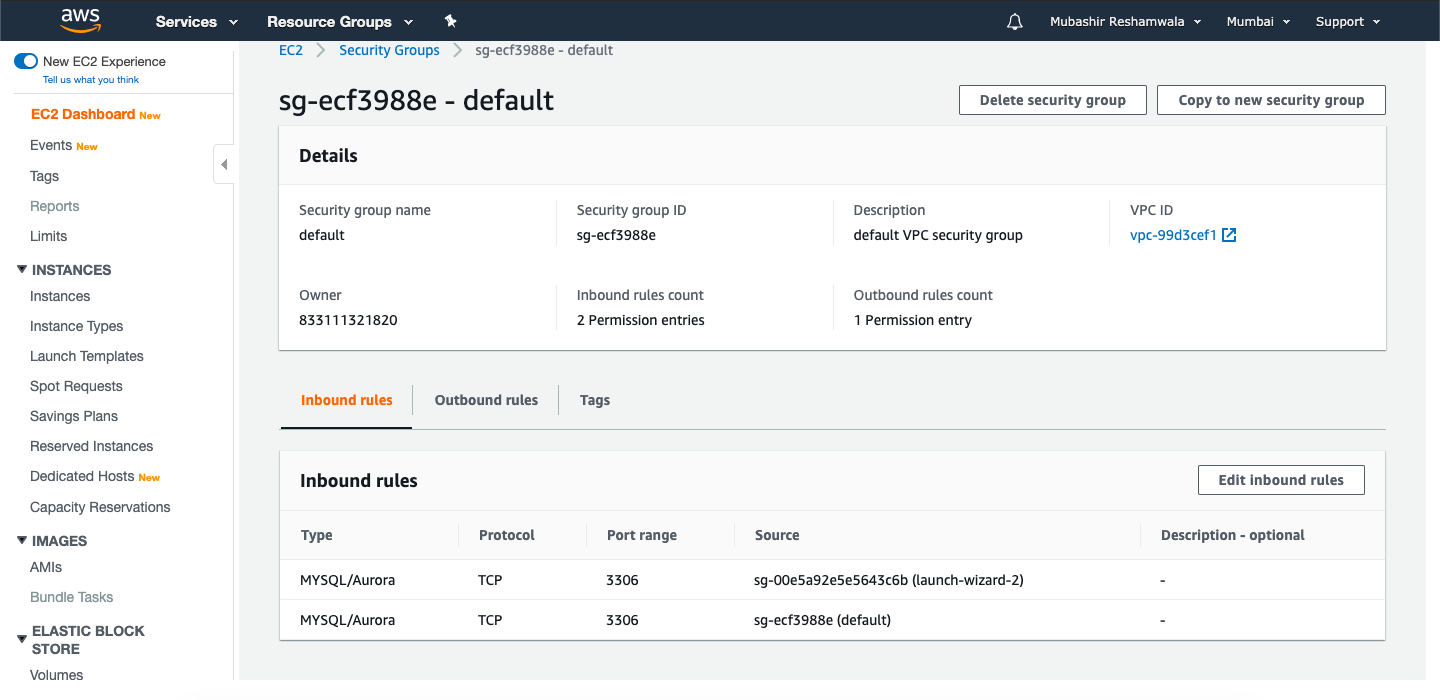The image size is (1440, 700).
Task: Open Dedicated Hosts in the sidebar
Action: point(82,476)
